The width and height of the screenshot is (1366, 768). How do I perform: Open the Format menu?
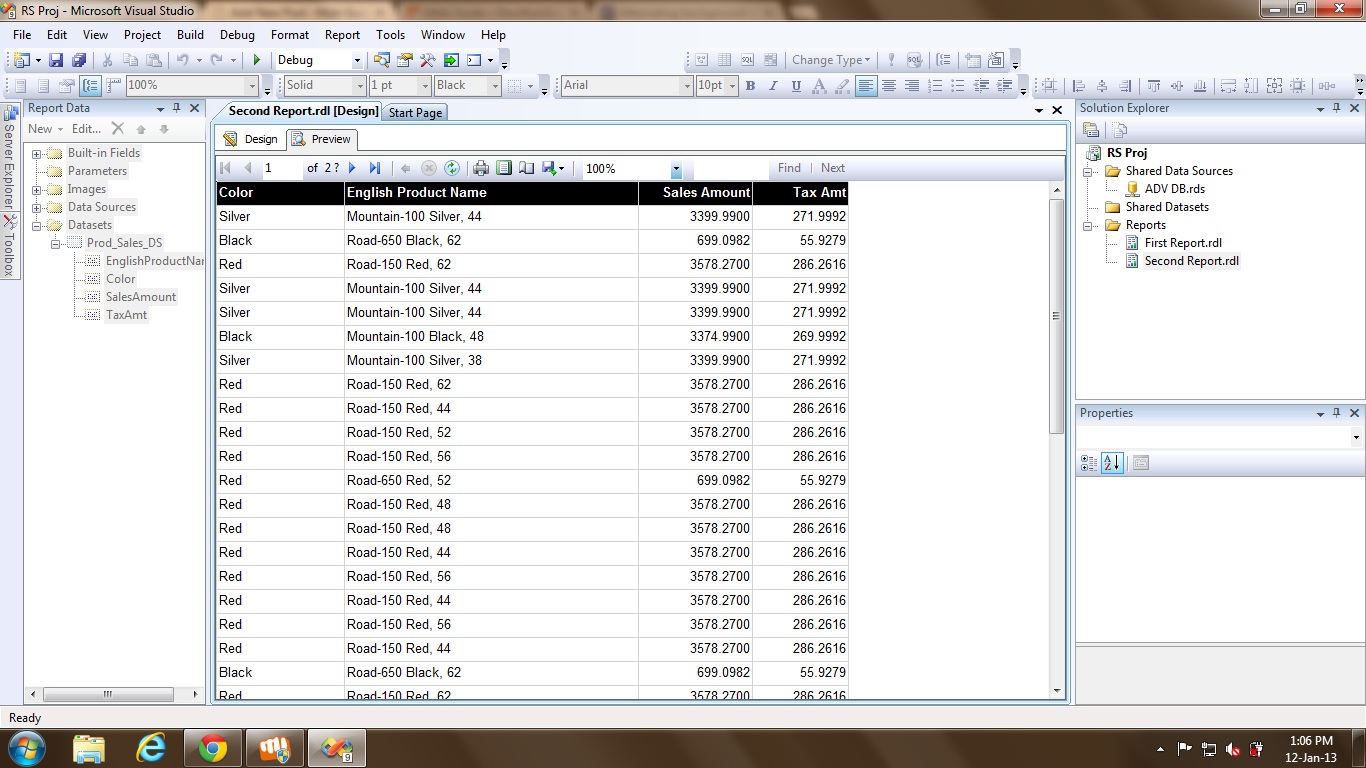click(290, 34)
